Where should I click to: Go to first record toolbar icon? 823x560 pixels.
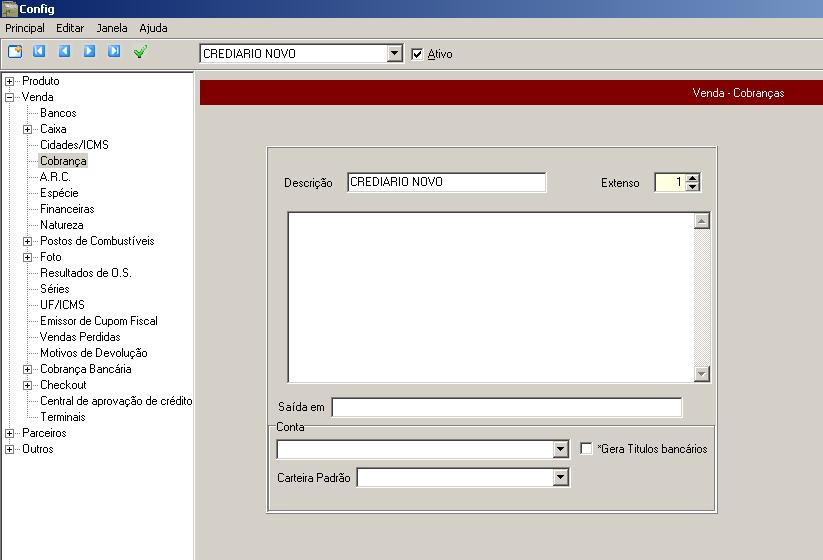click(x=39, y=51)
